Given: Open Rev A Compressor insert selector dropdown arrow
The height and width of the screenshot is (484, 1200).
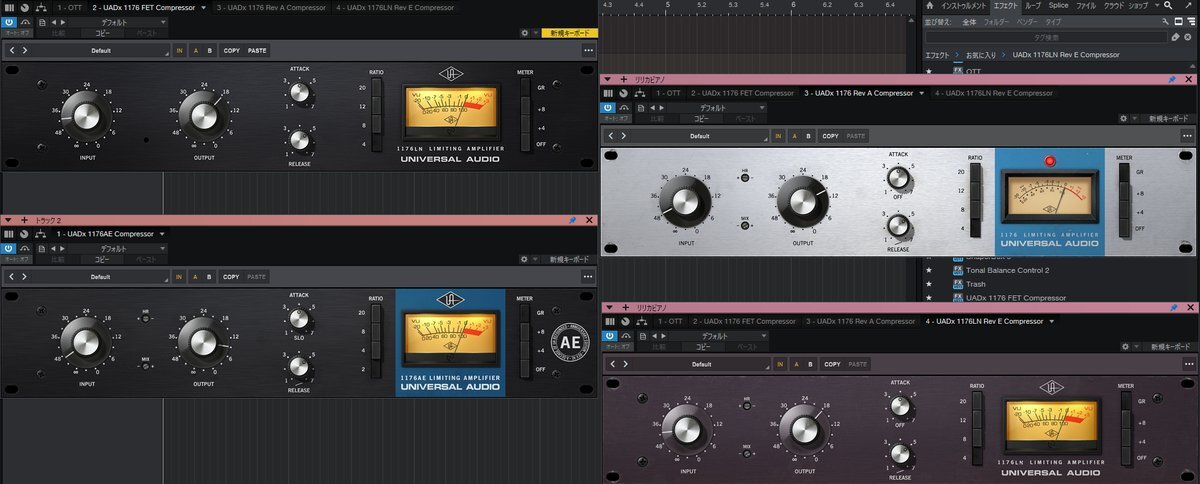Looking at the screenshot, I should click(919, 93).
